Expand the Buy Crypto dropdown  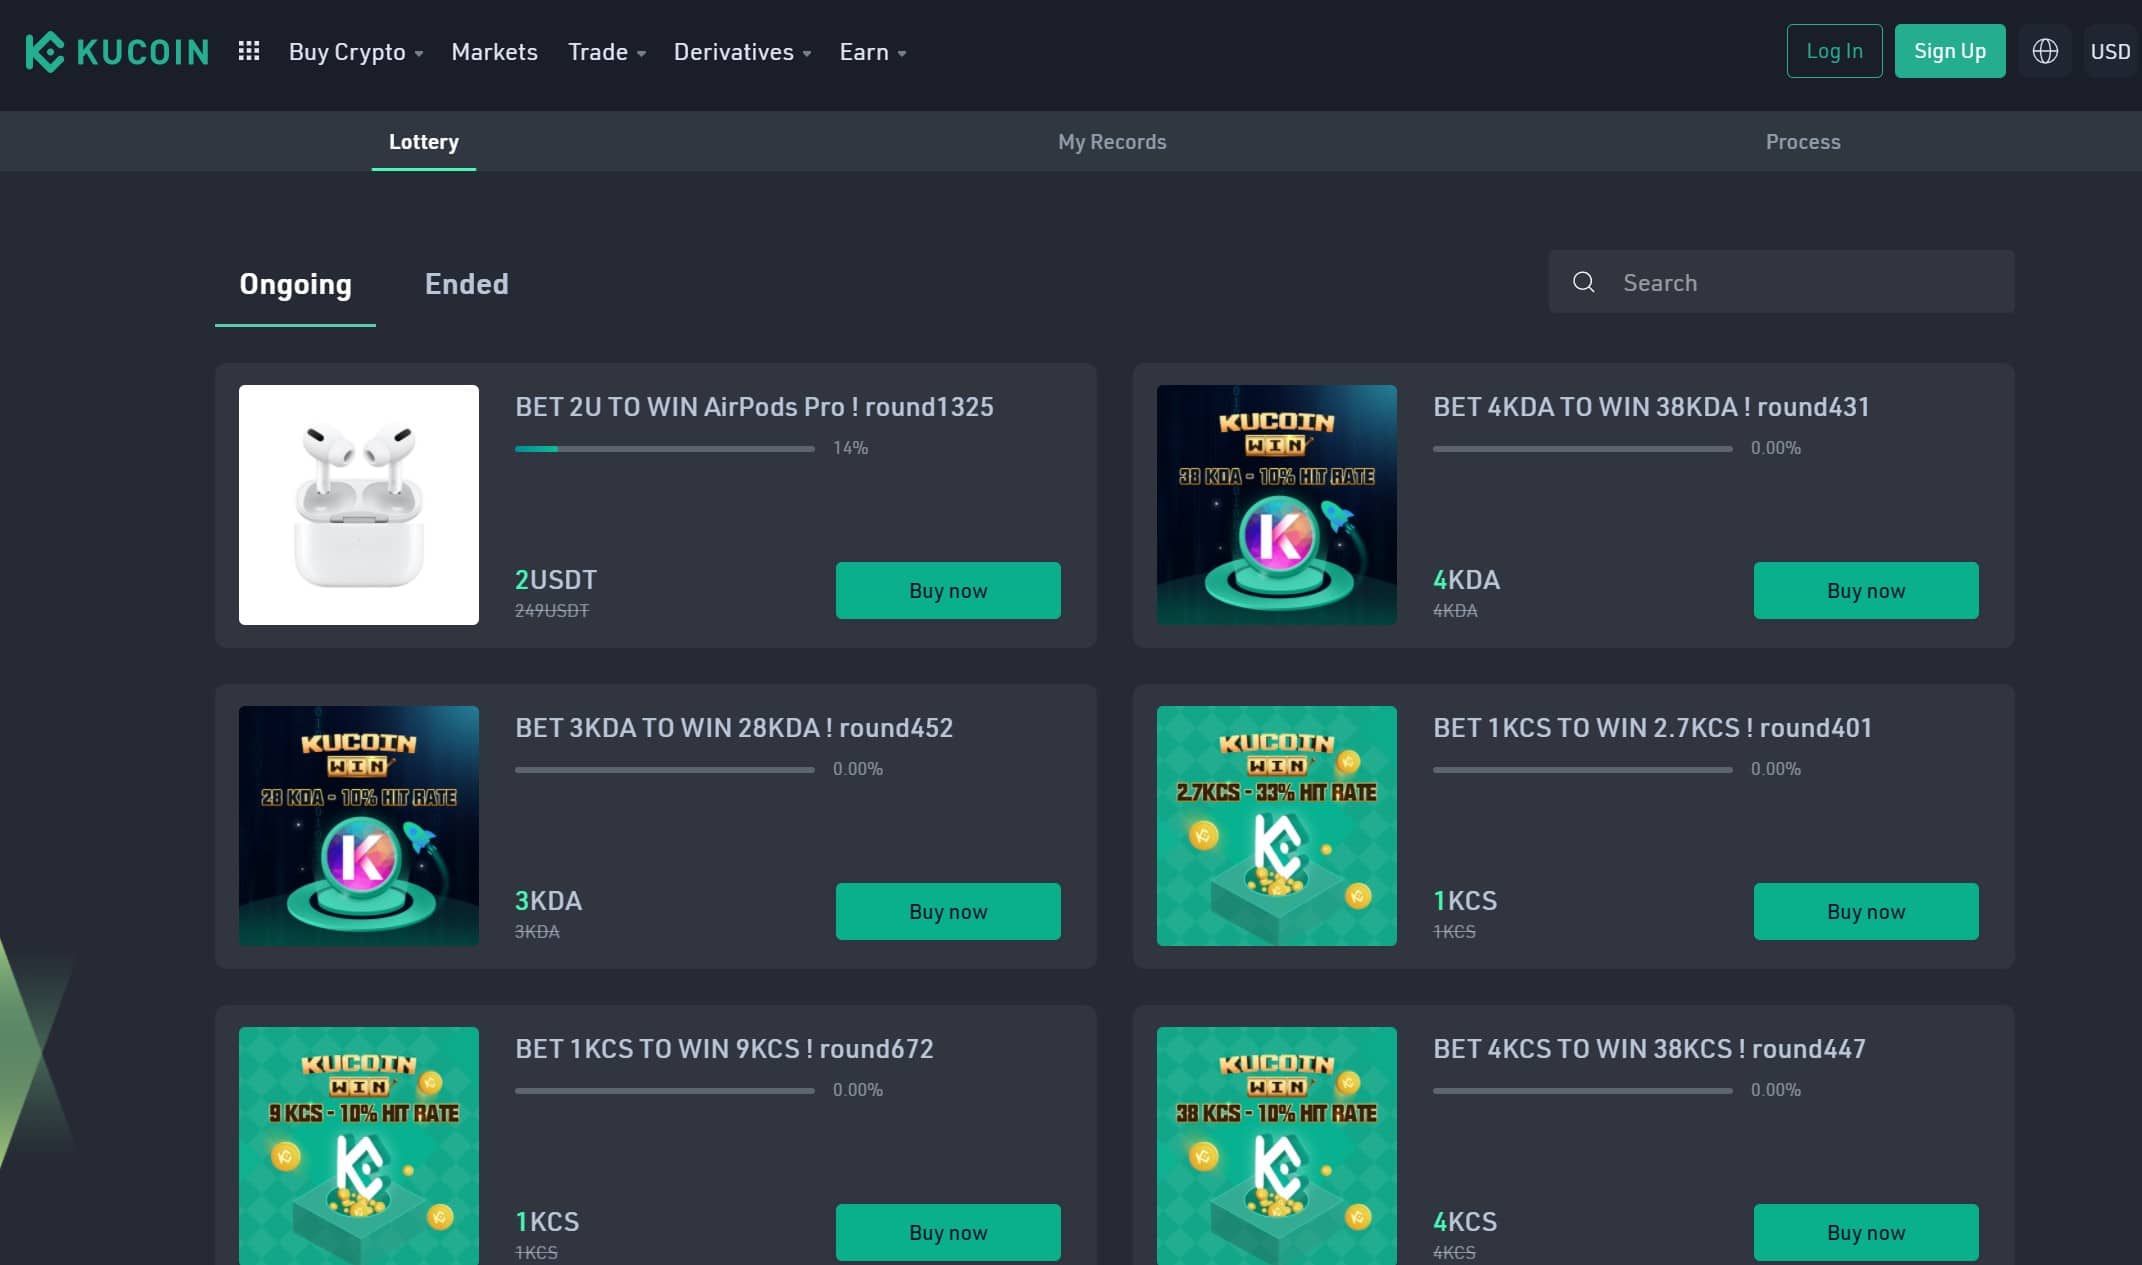356,52
